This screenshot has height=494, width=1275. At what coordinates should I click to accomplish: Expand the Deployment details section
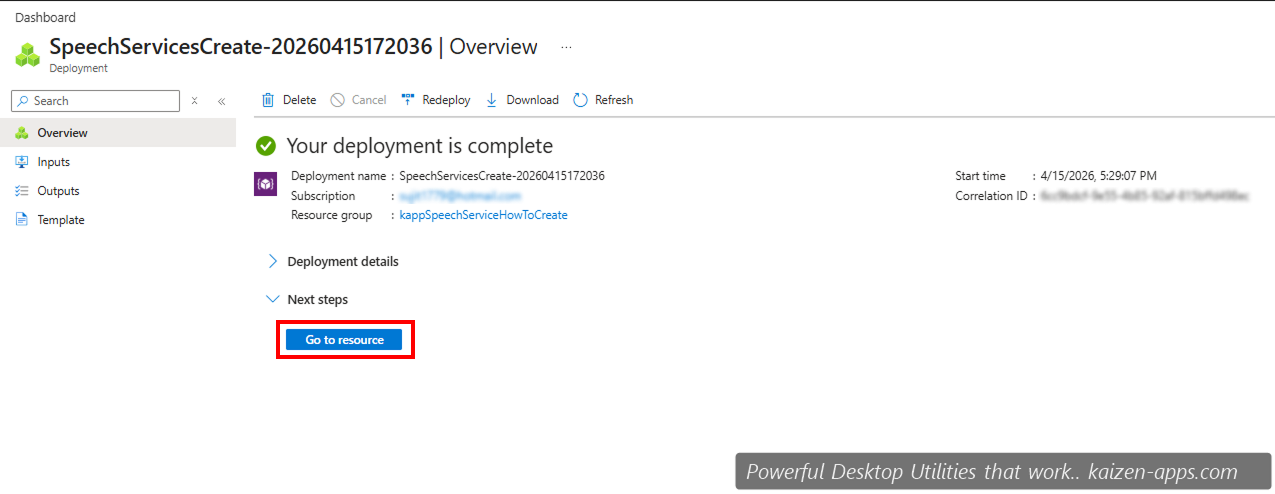point(333,261)
